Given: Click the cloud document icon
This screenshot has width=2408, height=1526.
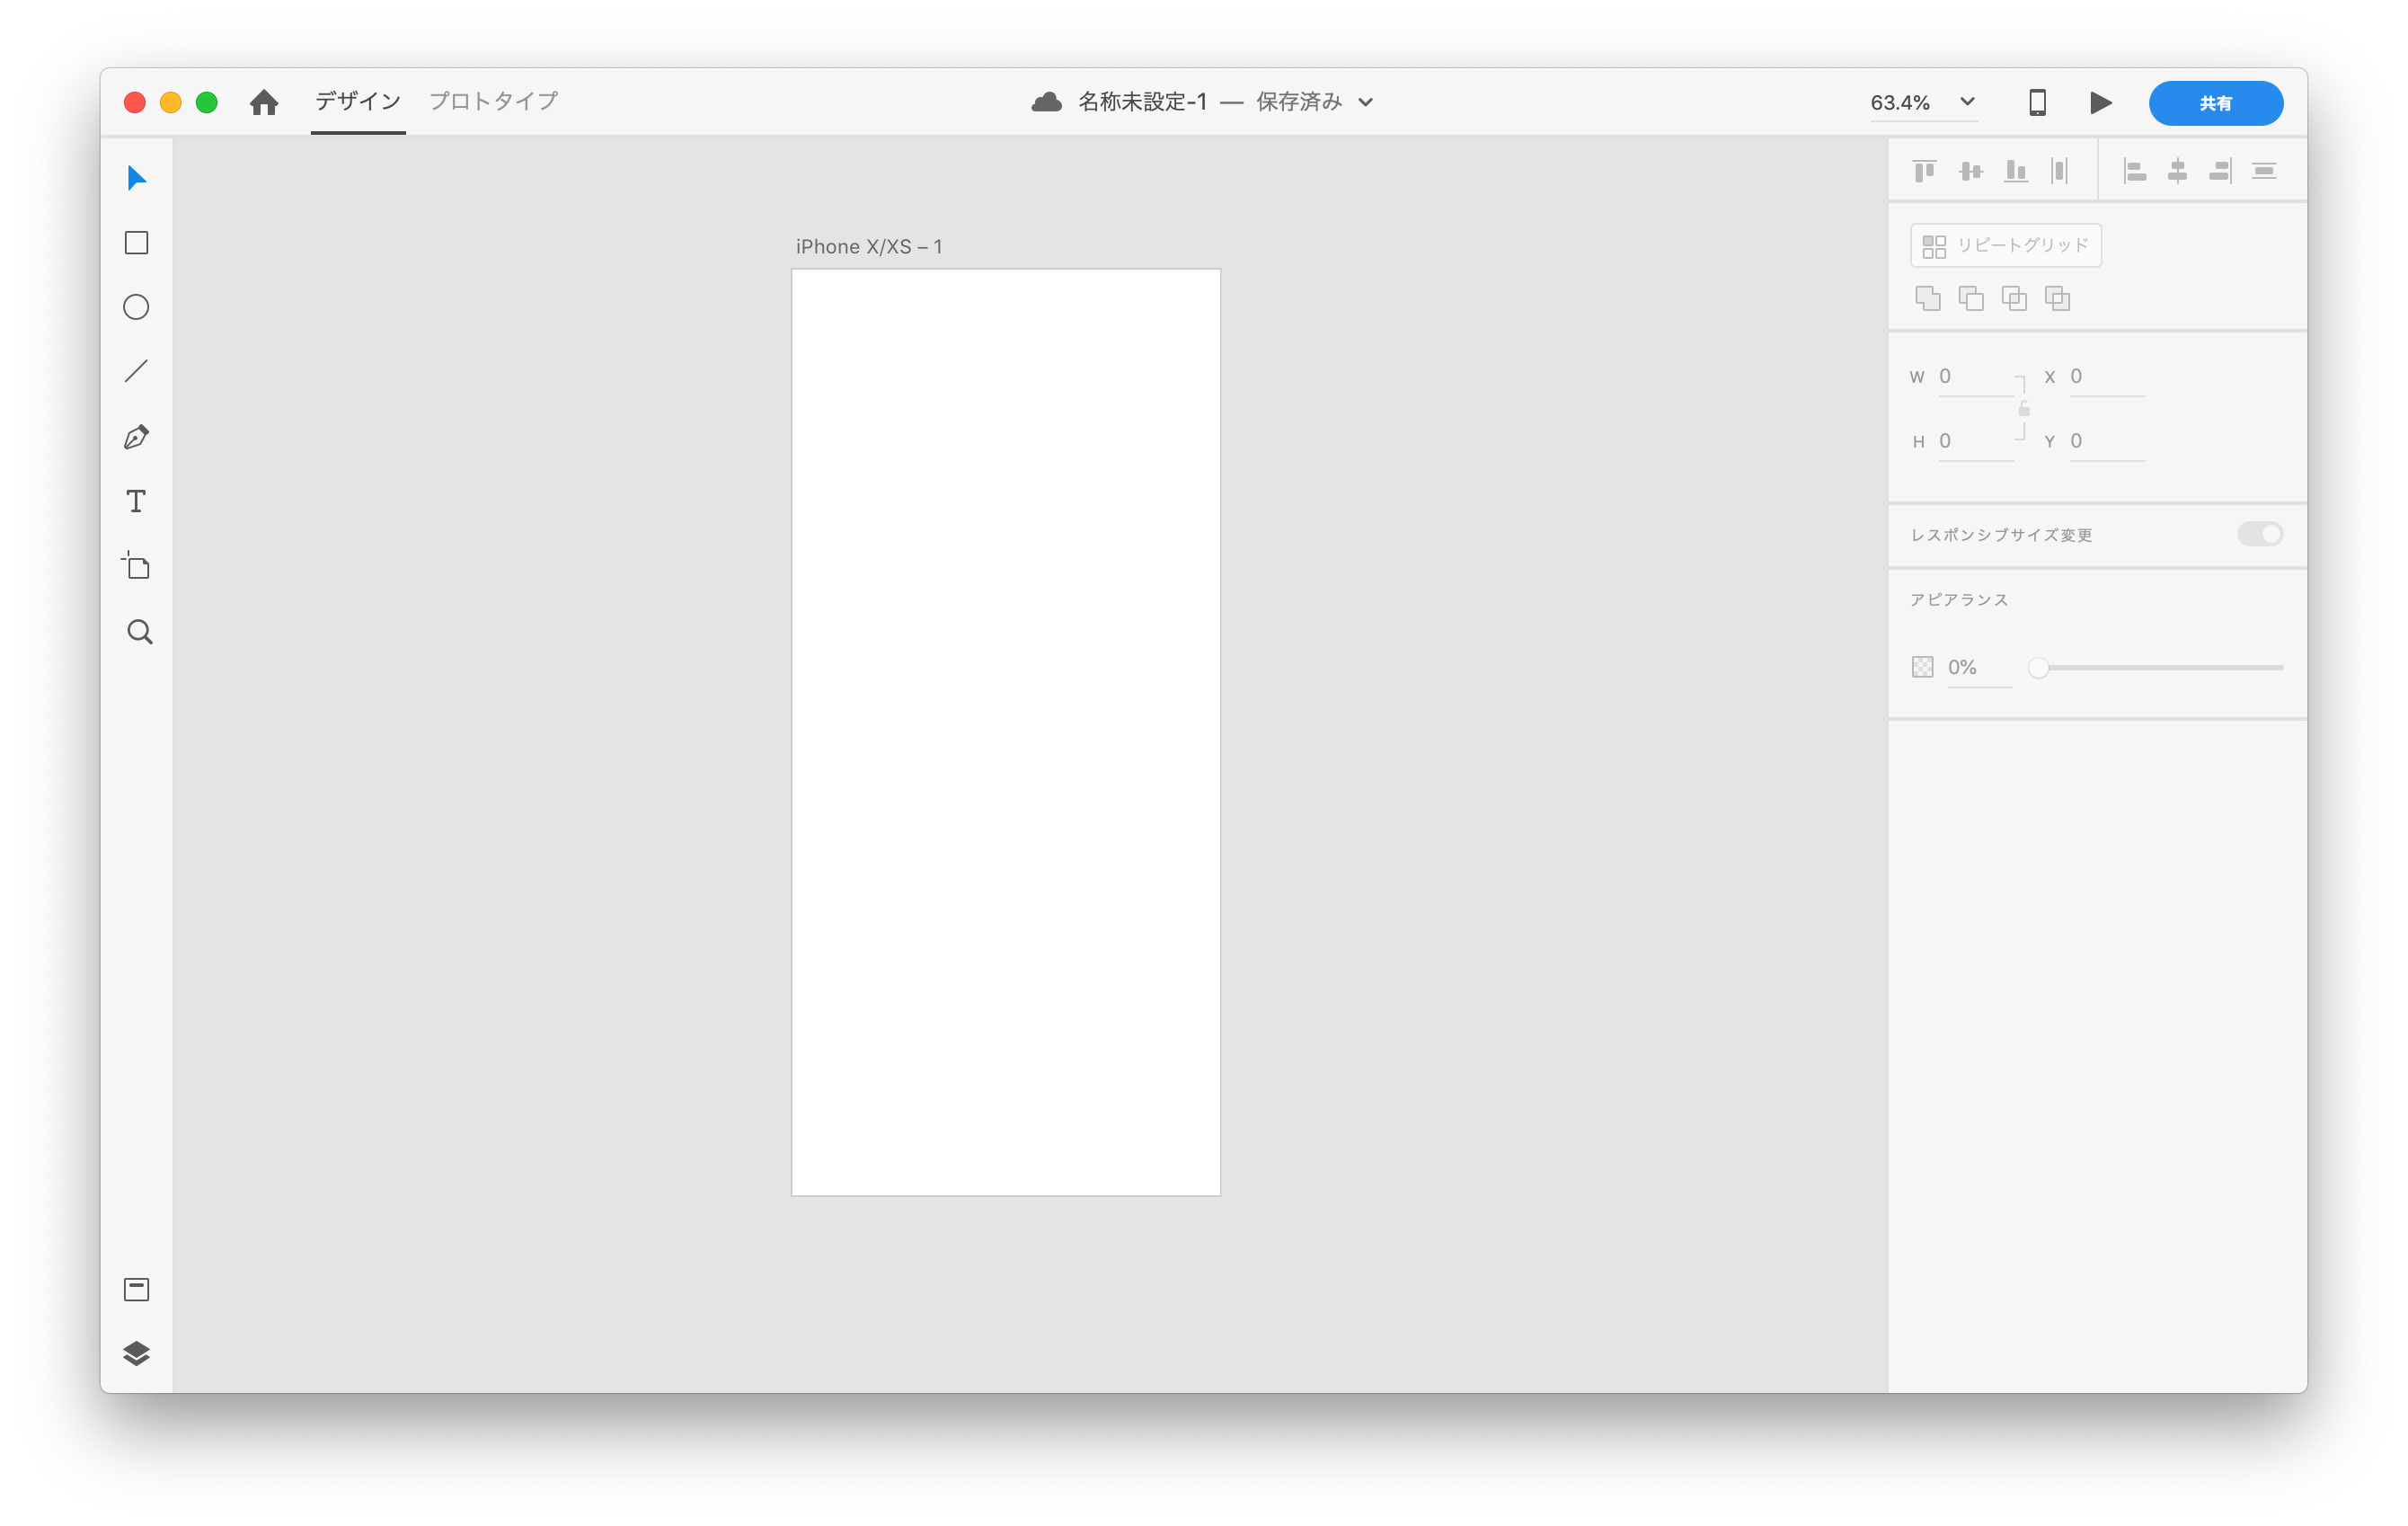Looking at the screenshot, I should pos(1046,102).
